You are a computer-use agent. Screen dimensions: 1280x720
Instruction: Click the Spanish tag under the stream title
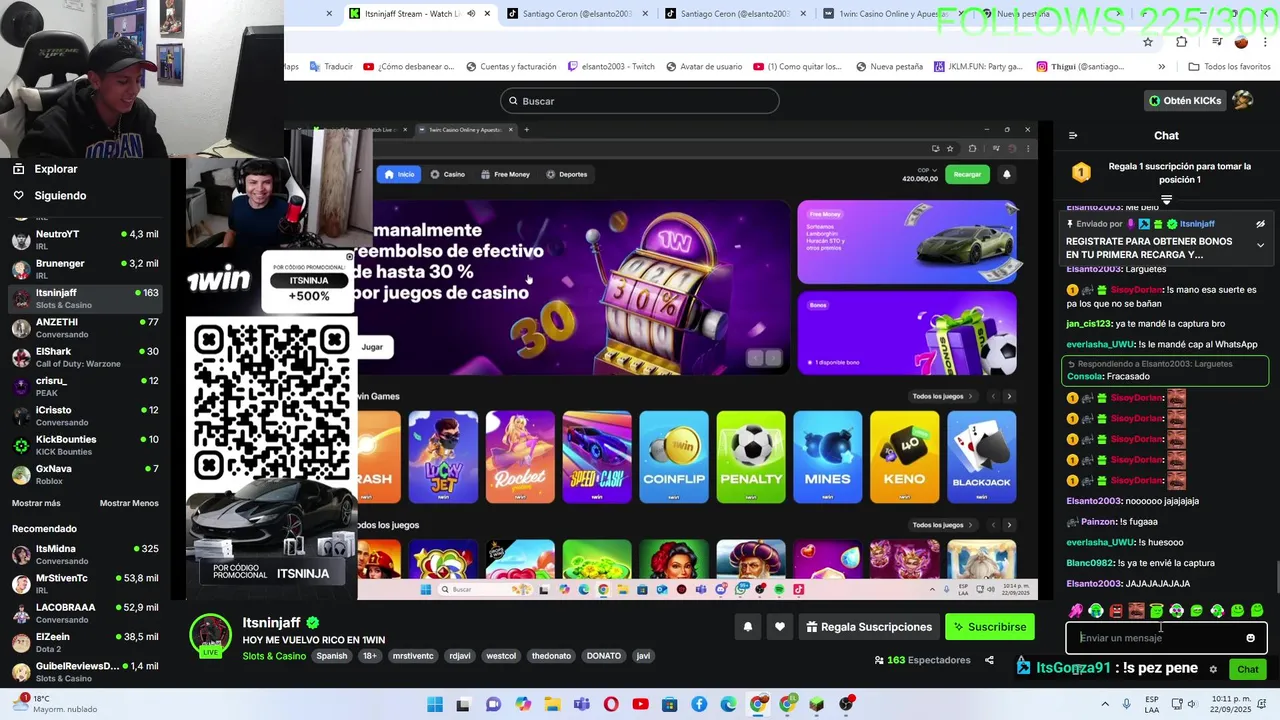(332, 656)
